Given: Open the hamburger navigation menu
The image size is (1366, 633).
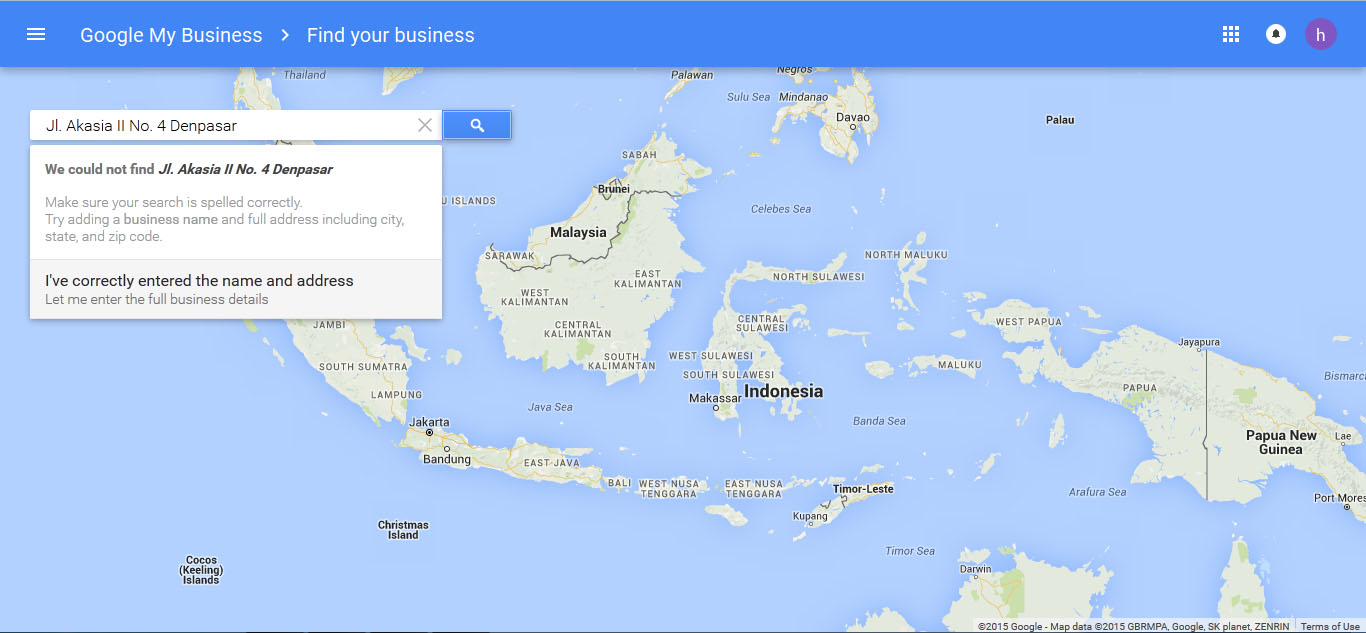Looking at the screenshot, I should pos(36,34).
